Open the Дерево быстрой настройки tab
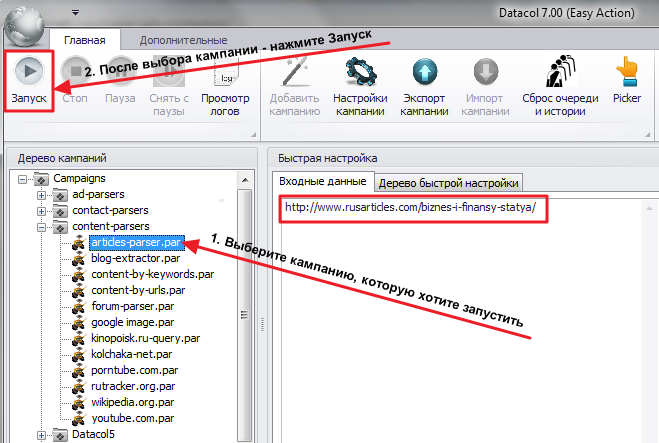 [448, 183]
